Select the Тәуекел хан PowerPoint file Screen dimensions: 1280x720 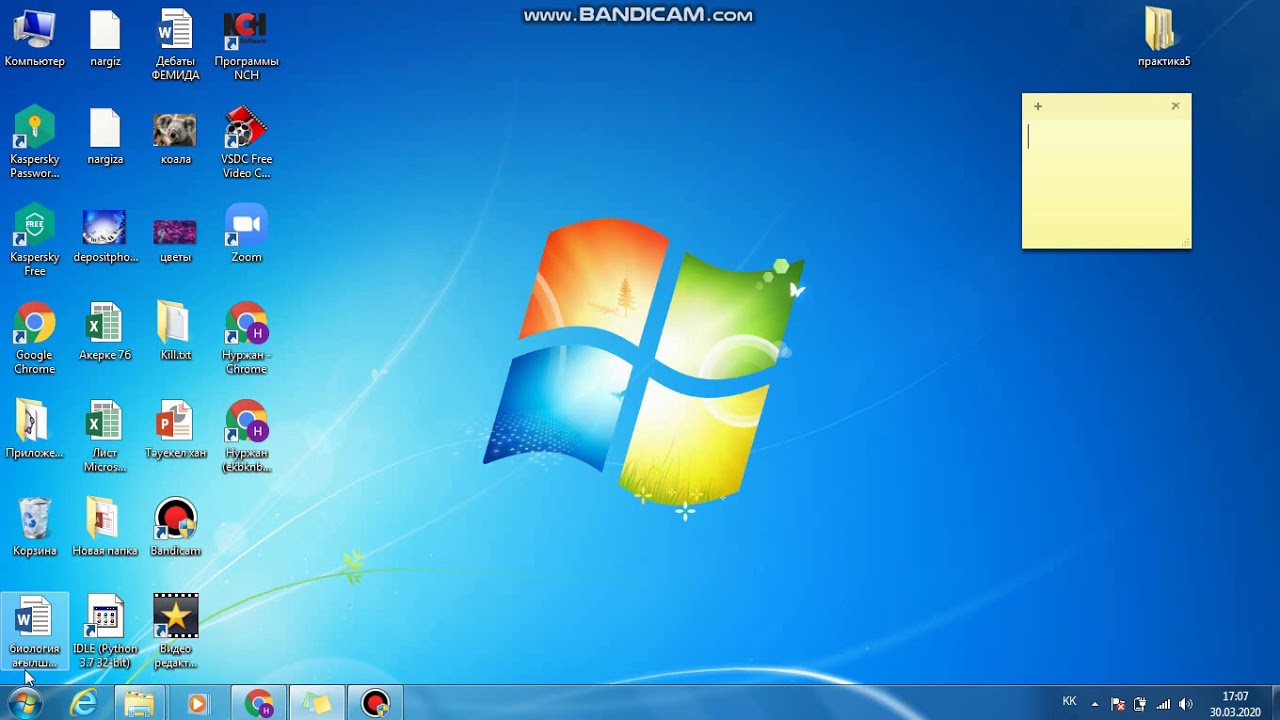(176, 430)
